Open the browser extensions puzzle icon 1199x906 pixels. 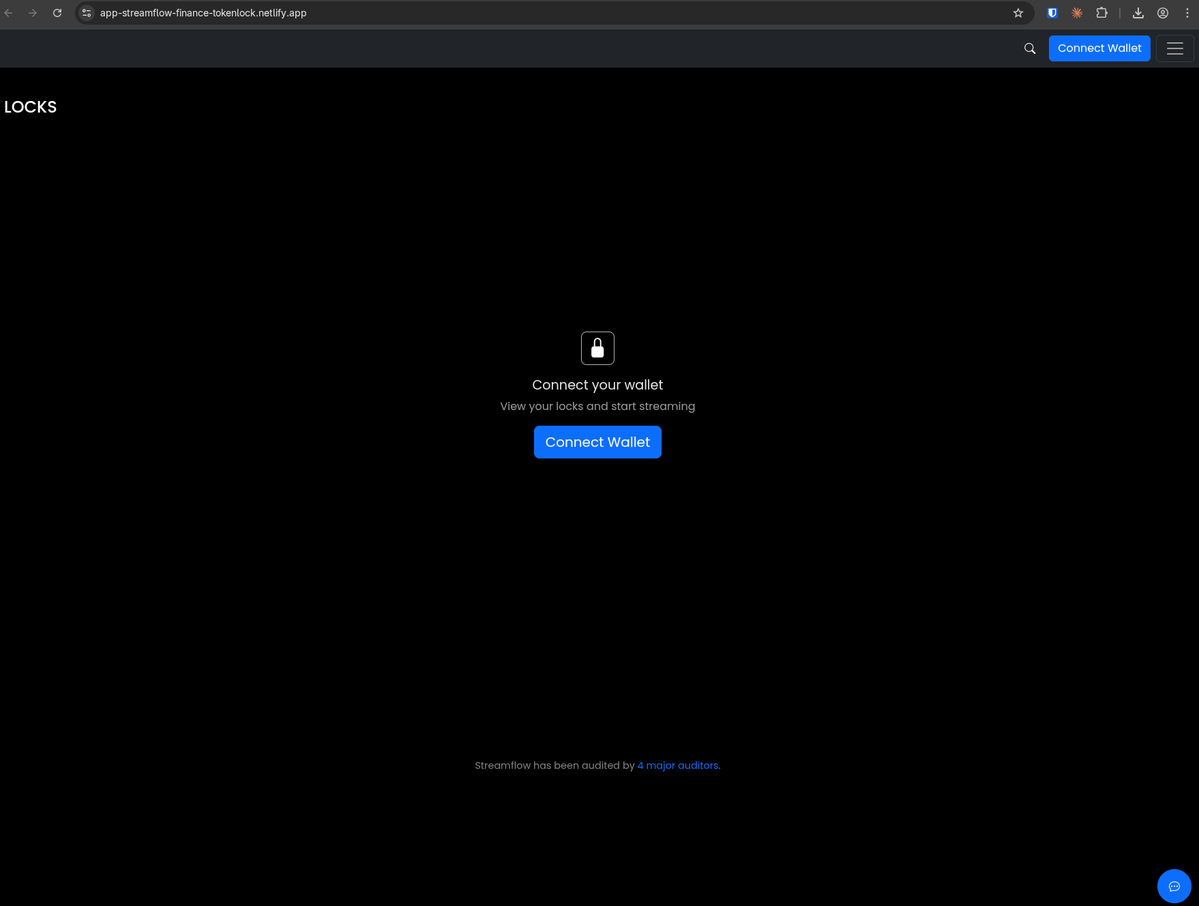[x=1101, y=13]
